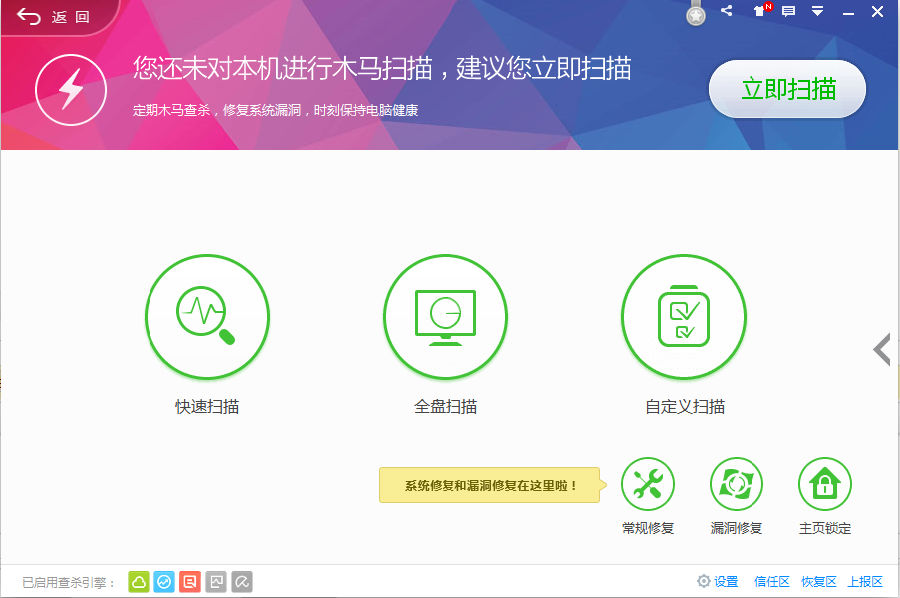
Task: Open the general repair (常规修复) tool
Action: click(648, 484)
